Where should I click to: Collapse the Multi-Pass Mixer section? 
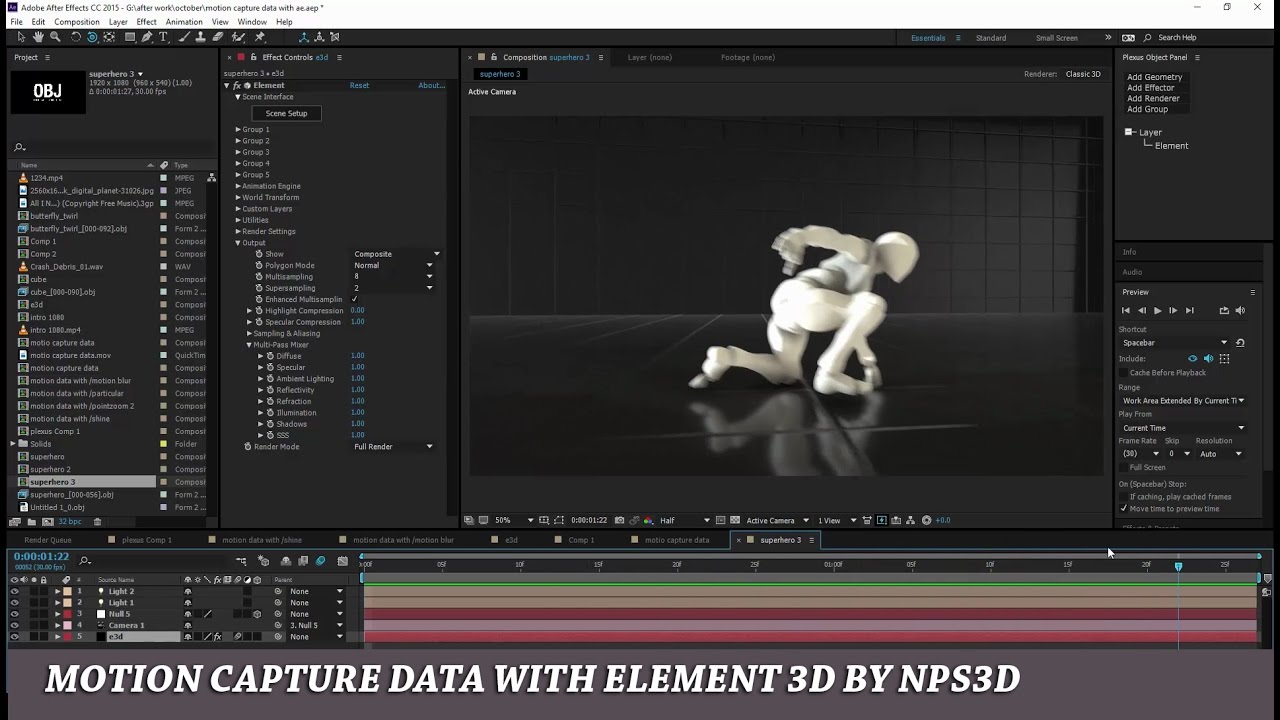[x=249, y=345]
